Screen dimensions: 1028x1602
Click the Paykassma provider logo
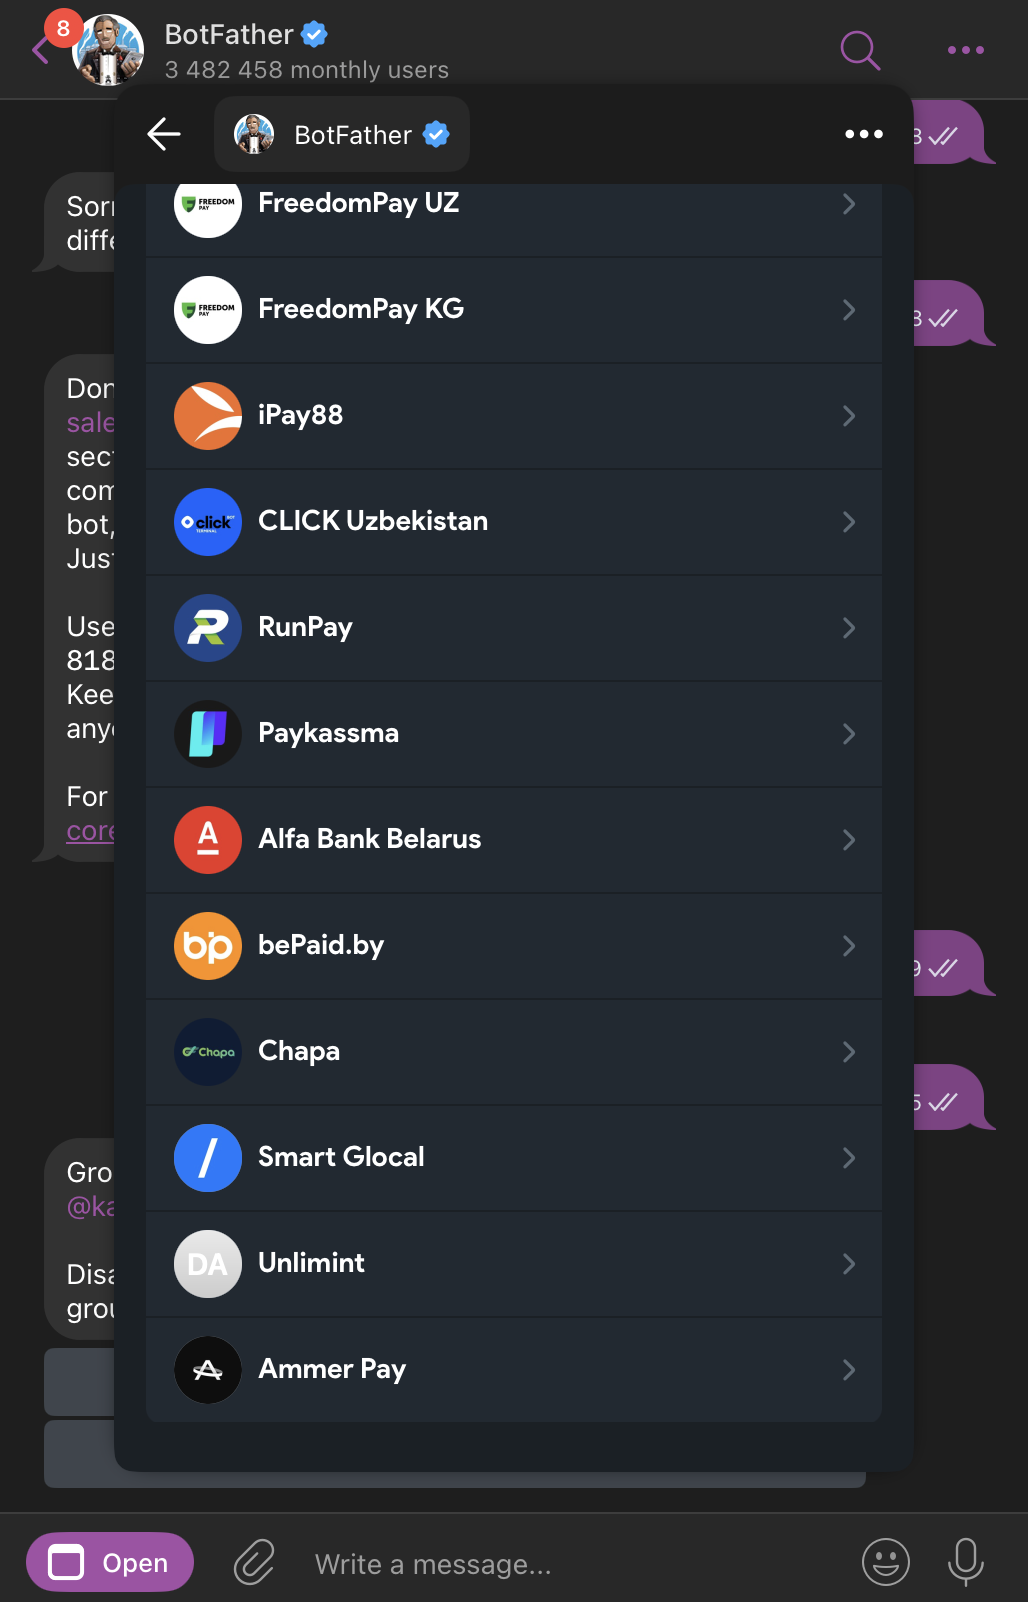coord(208,734)
